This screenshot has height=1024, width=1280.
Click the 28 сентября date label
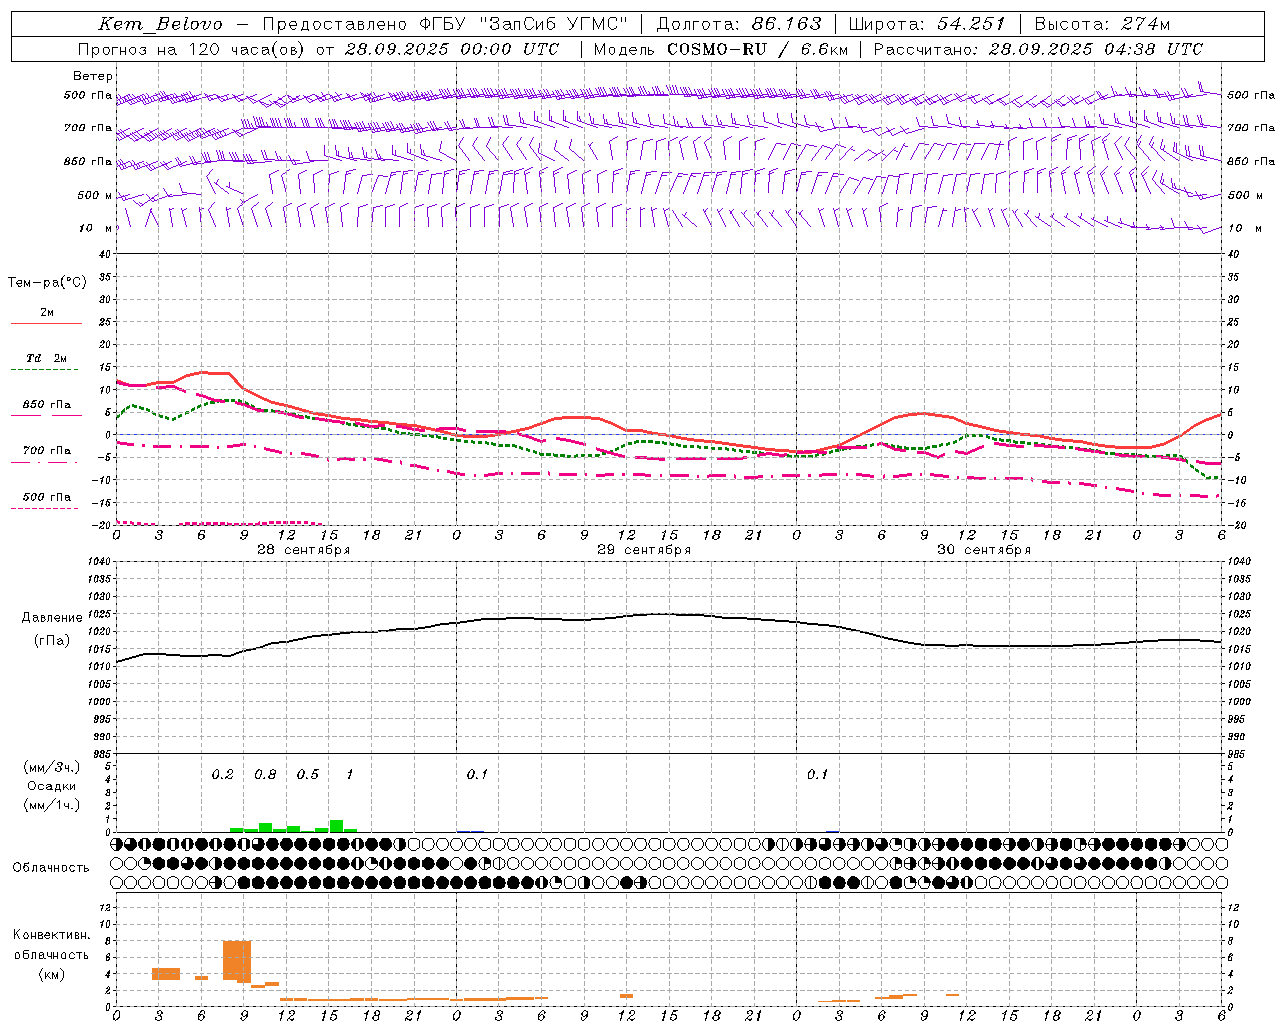click(x=303, y=550)
